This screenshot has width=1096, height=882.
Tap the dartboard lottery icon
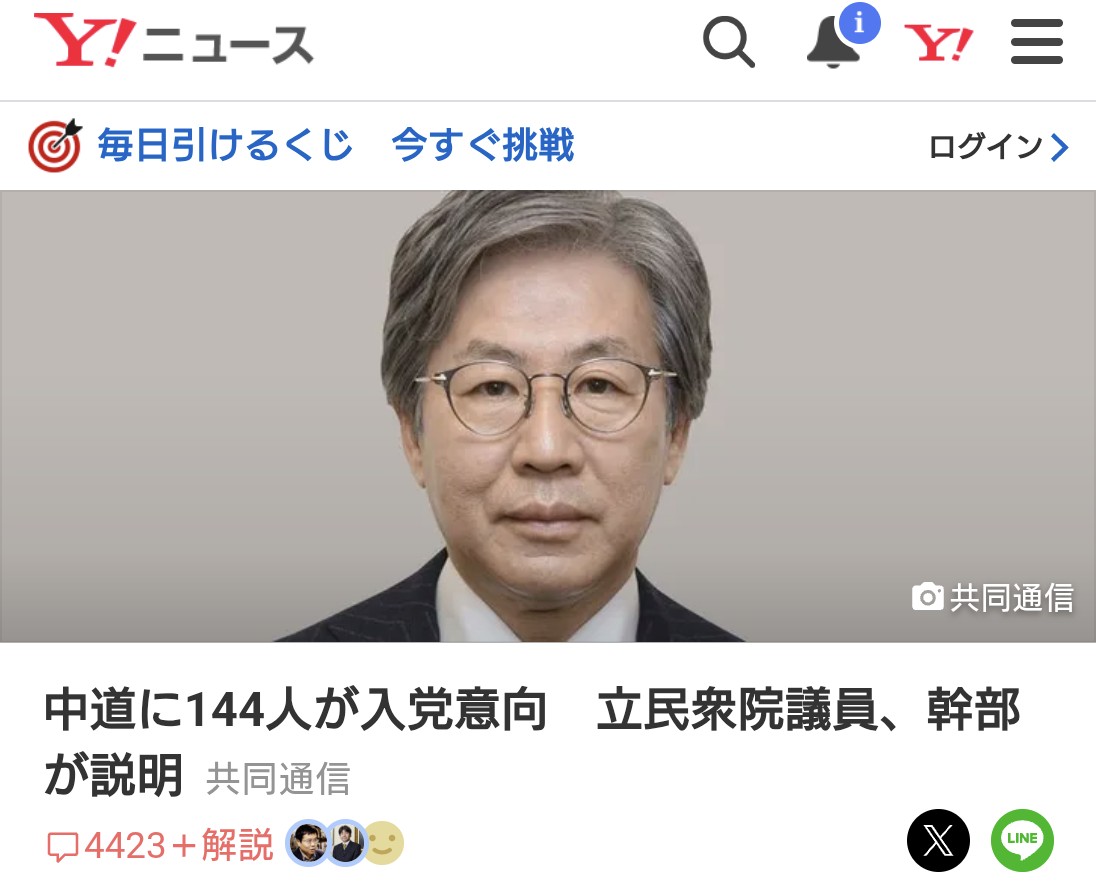click(55, 145)
